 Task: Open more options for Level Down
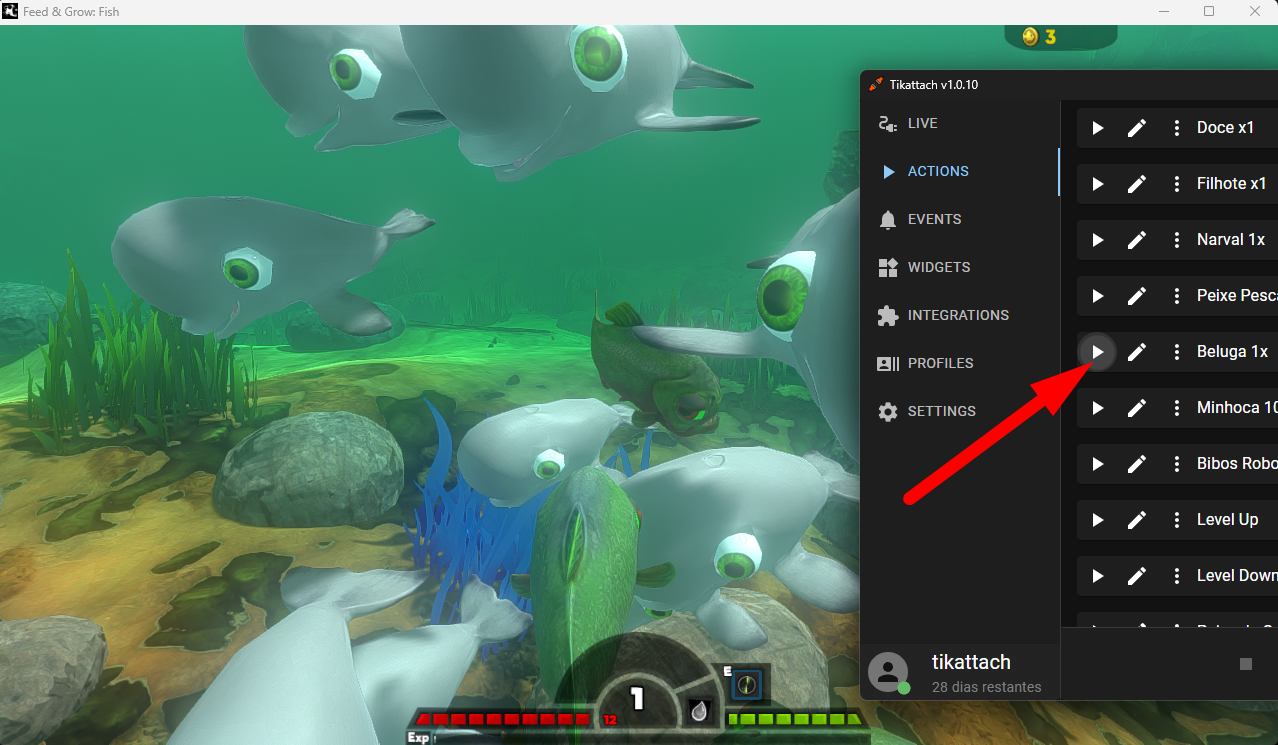[x=1177, y=576]
